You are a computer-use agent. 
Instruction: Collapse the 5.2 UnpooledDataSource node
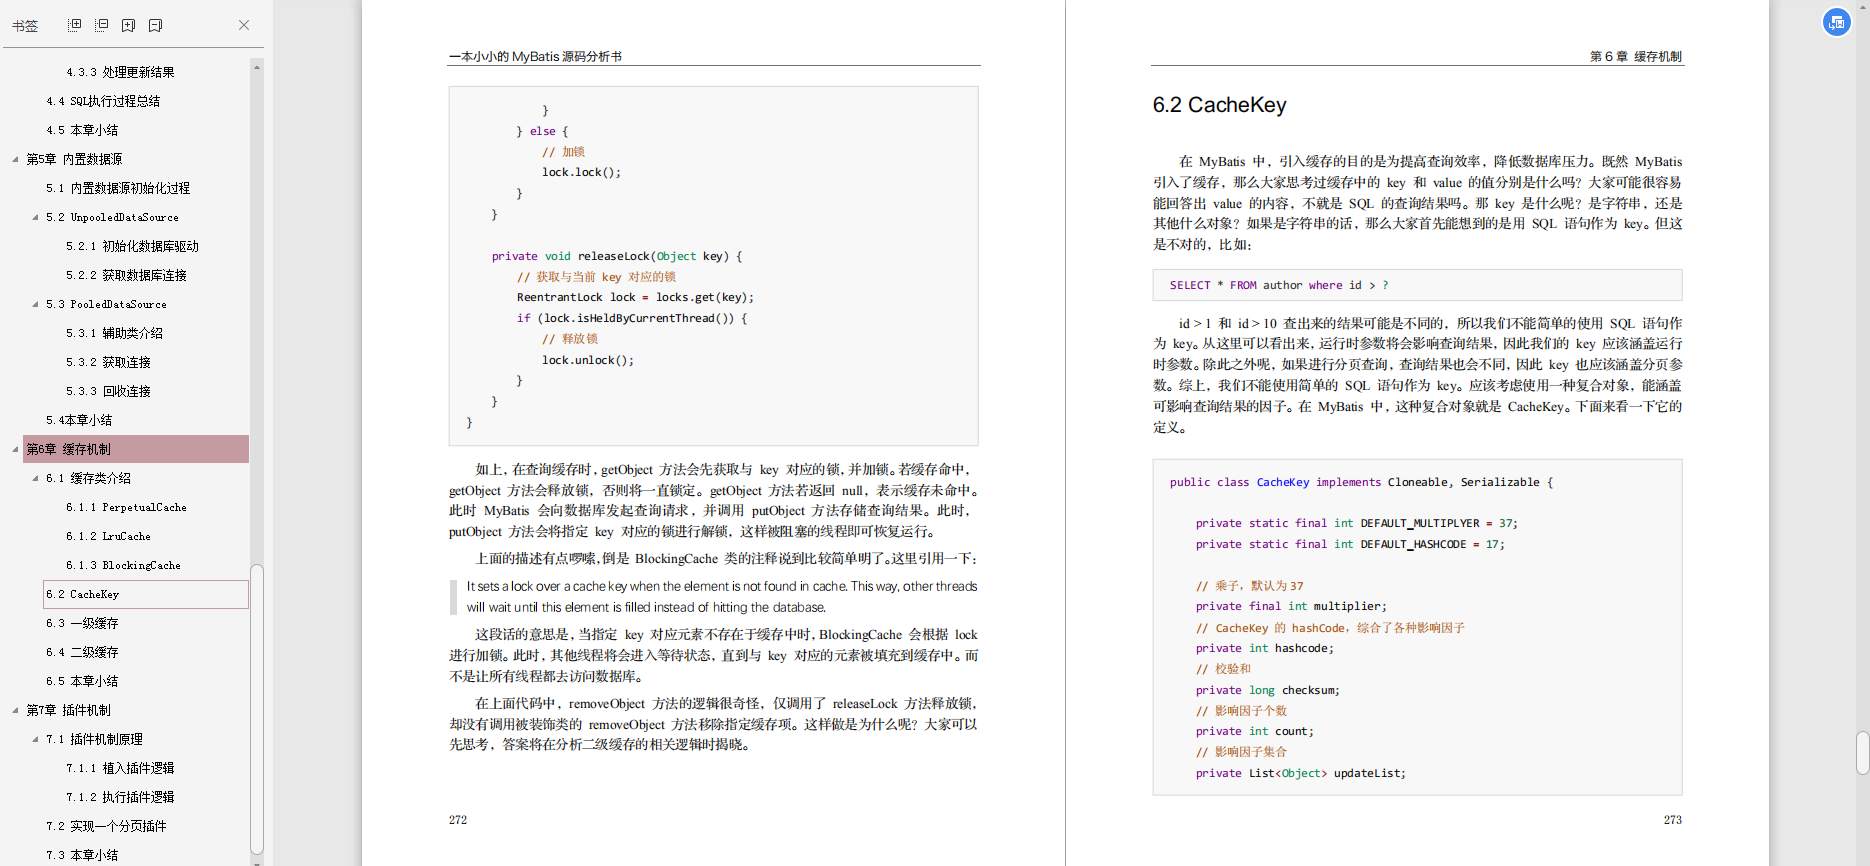tap(35, 217)
